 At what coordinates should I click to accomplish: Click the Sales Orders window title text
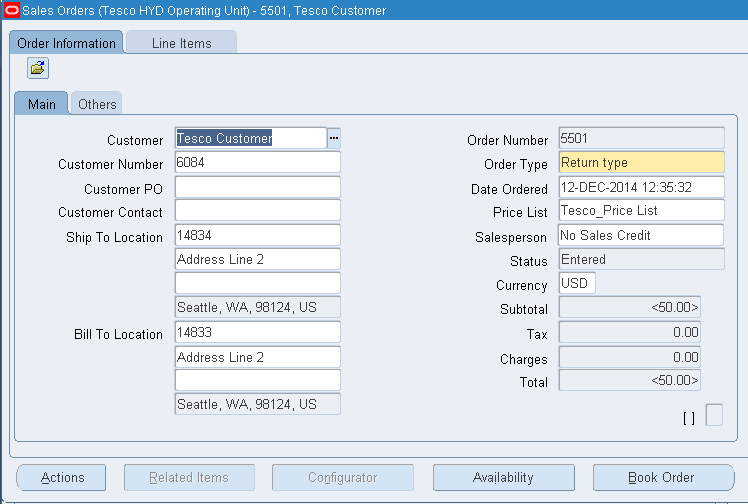(204, 10)
